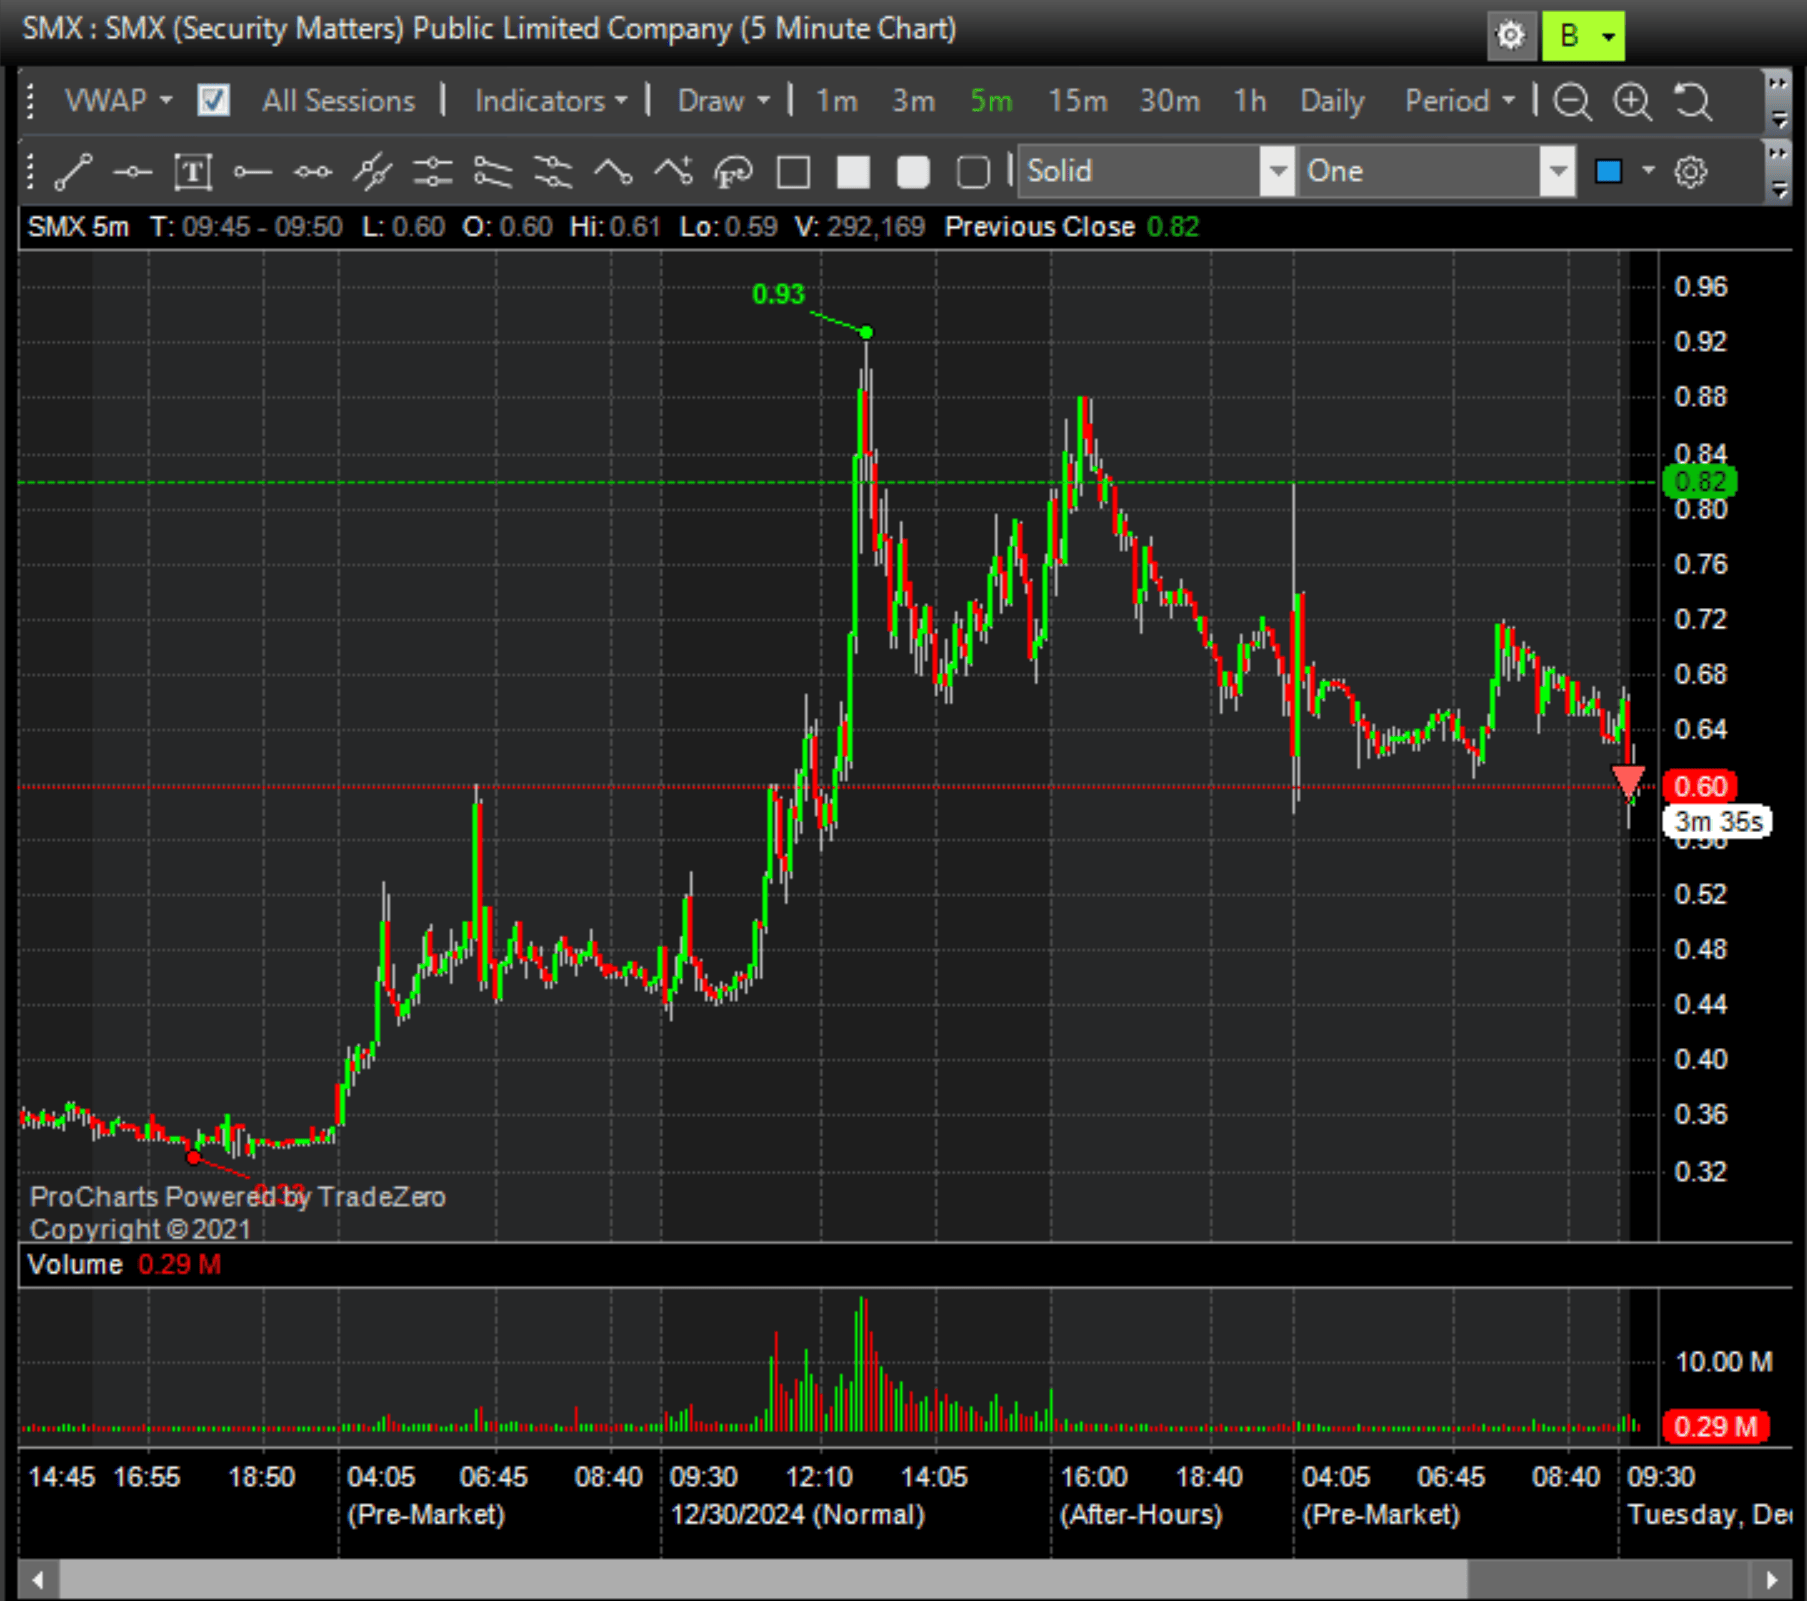
Task: Click the horizontal scrollbar right arrow
Action: coord(1771,1580)
